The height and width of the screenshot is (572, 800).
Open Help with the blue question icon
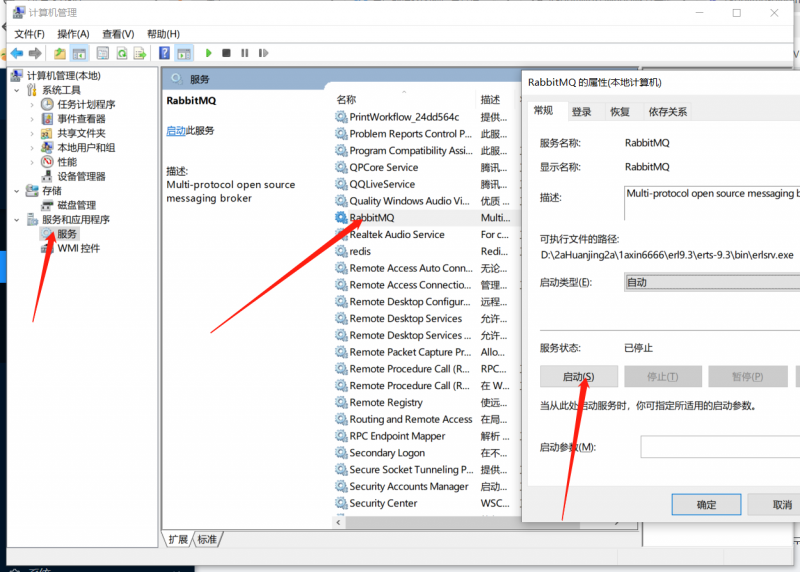164,53
